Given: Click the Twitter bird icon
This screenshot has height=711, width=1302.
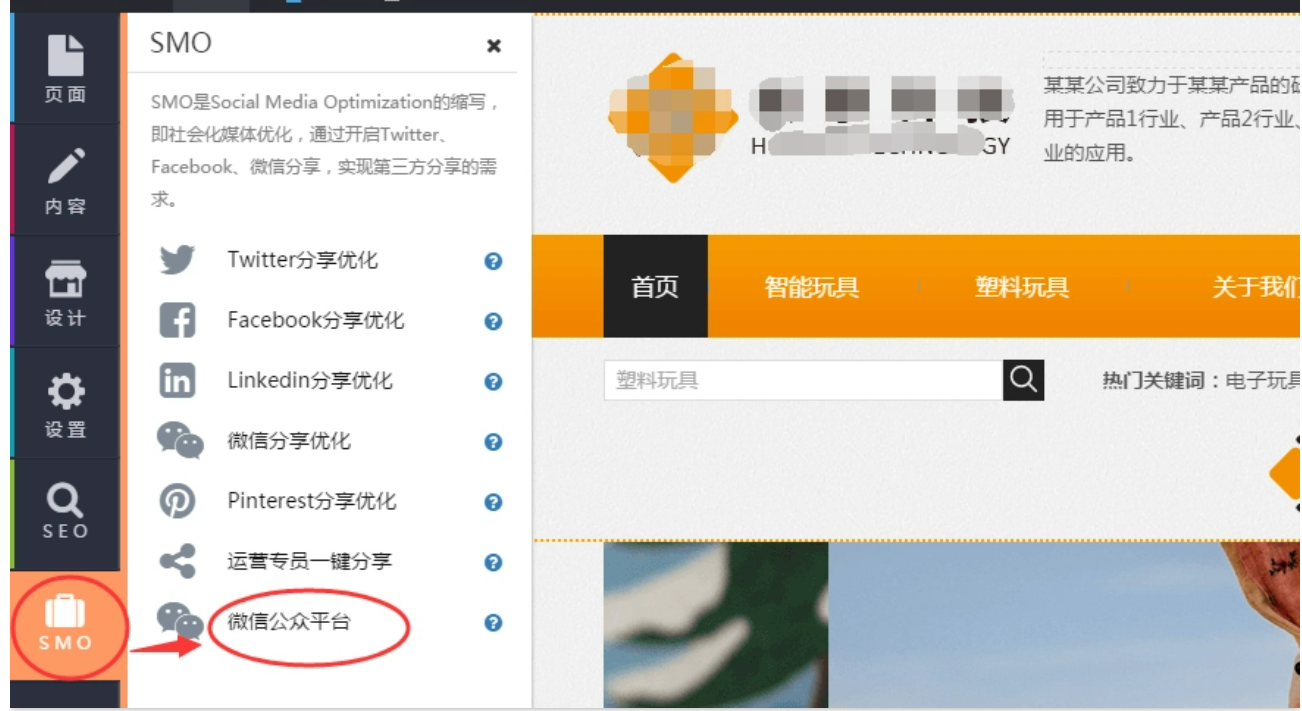Looking at the screenshot, I should (x=177, y=261).
